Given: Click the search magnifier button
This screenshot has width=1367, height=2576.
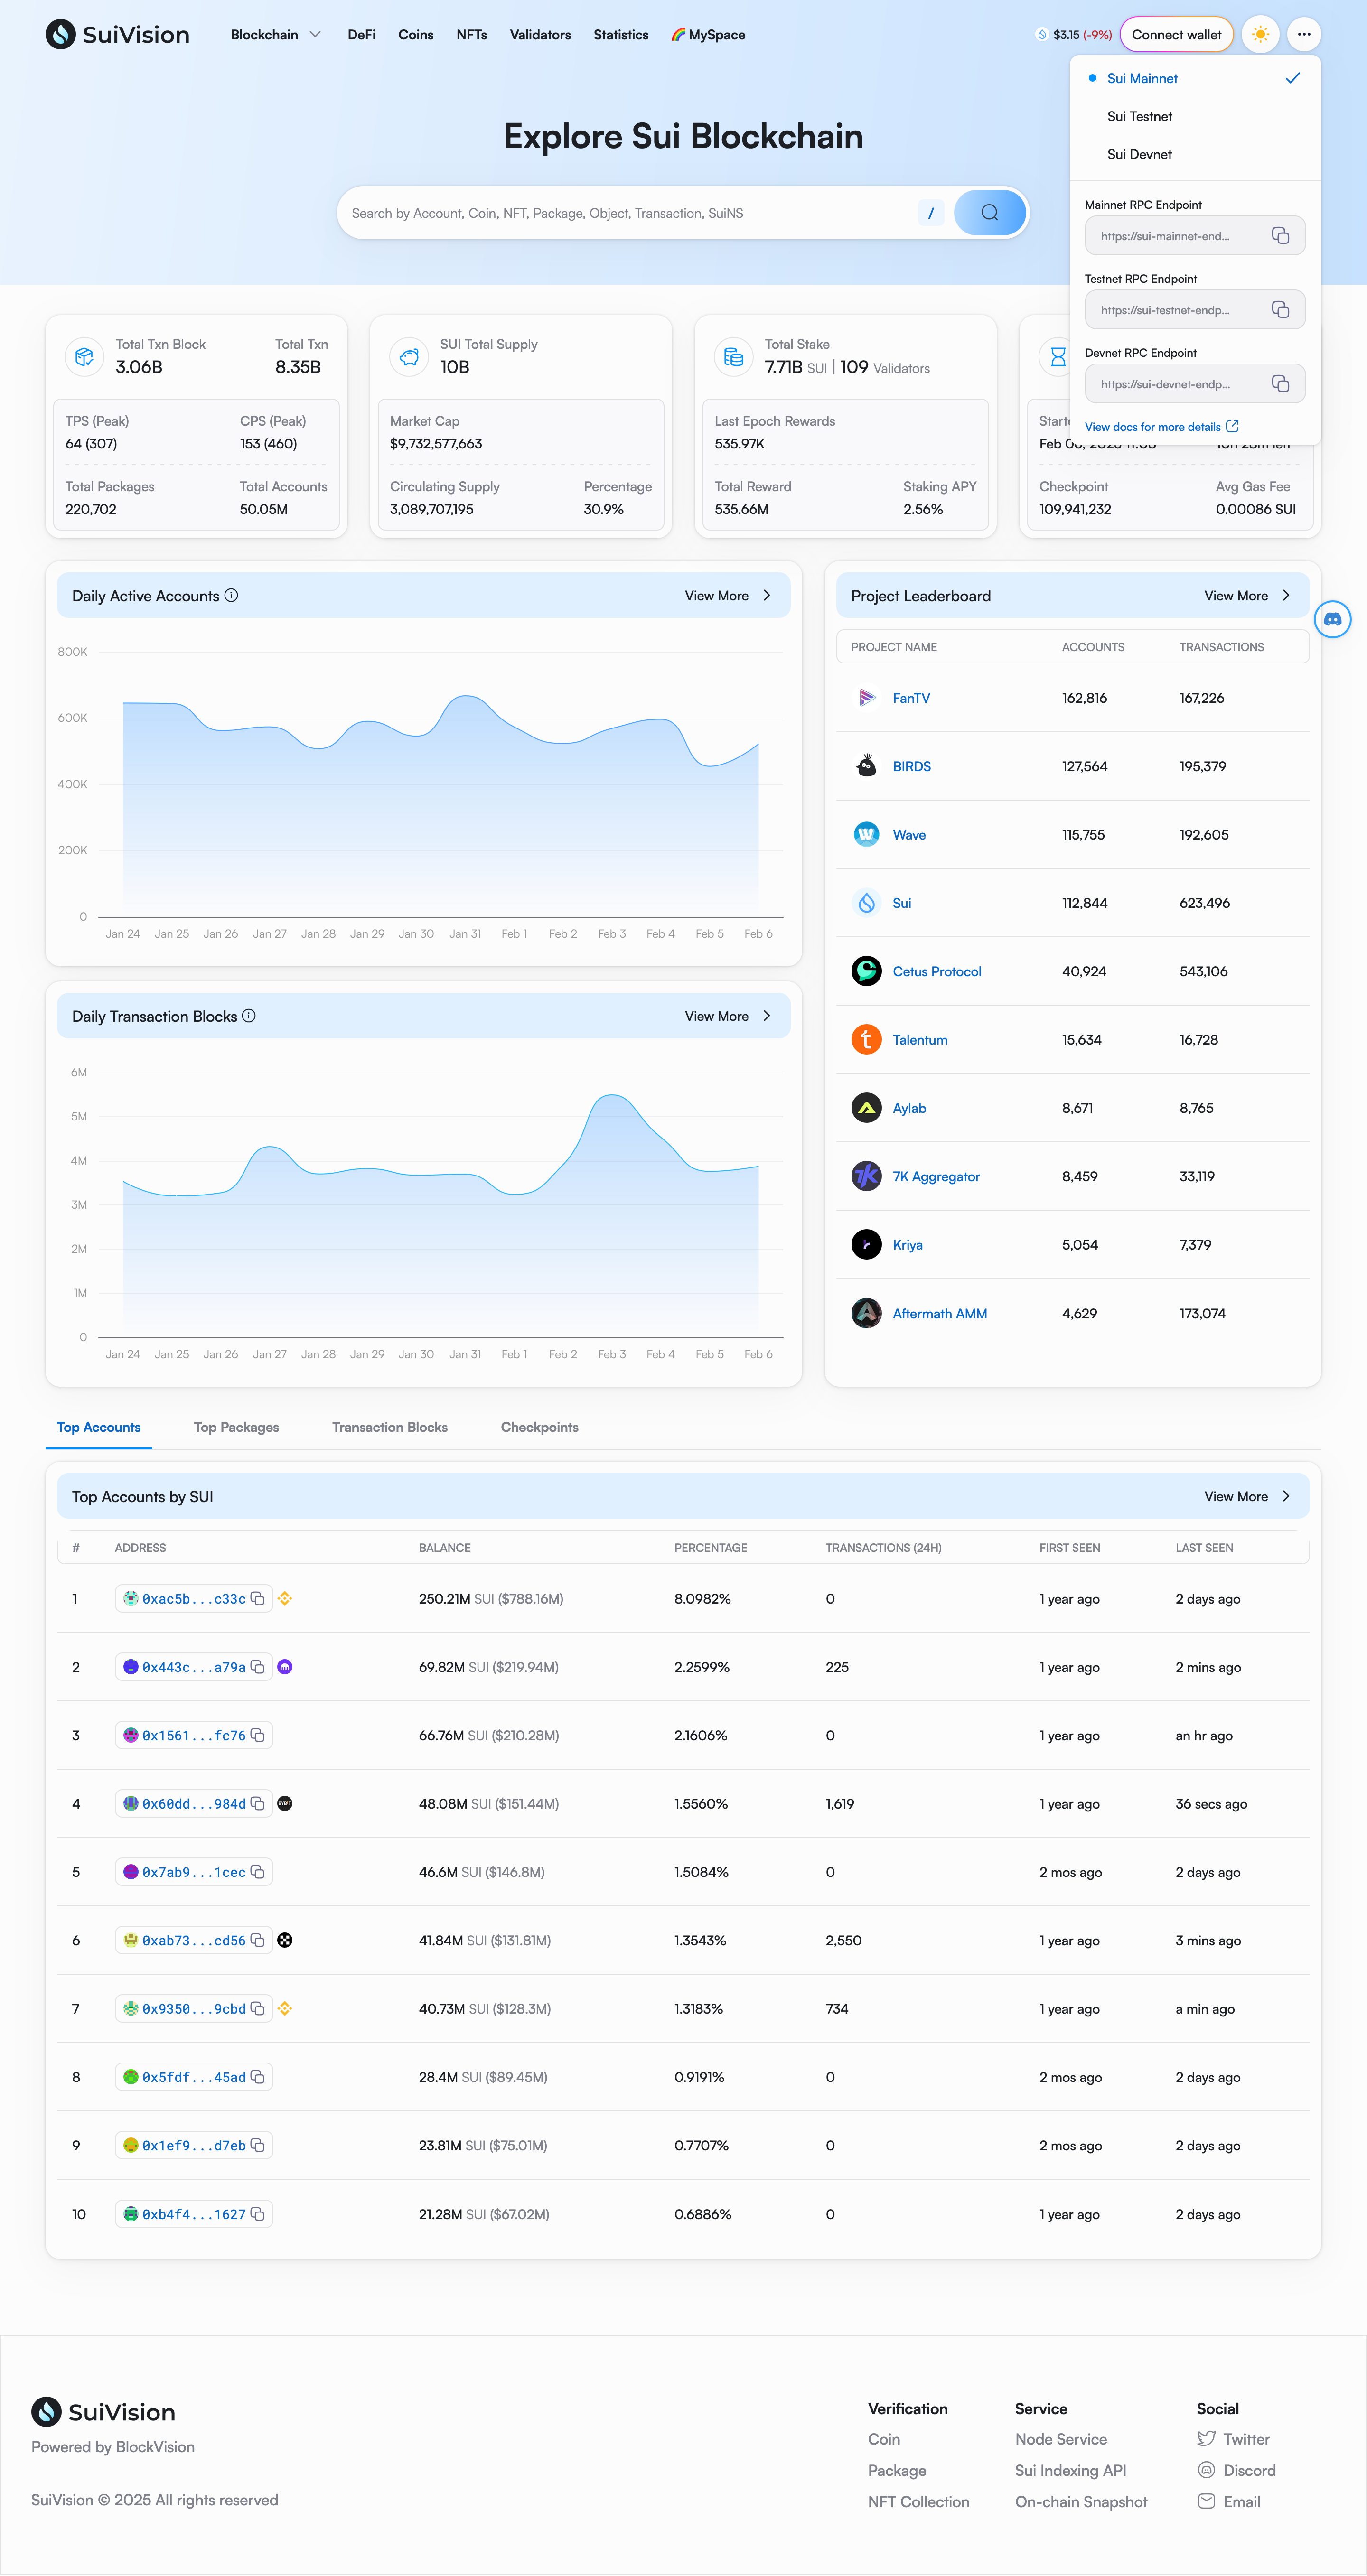Looking at the screenshot, I should 989,213.
